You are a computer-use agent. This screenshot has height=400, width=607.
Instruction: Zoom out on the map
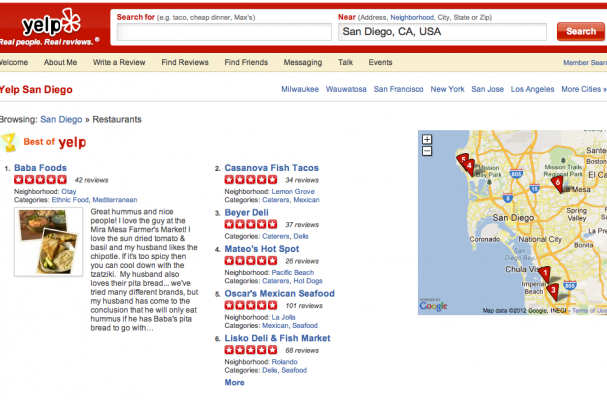pyautogui.click(x=427, y=151)
